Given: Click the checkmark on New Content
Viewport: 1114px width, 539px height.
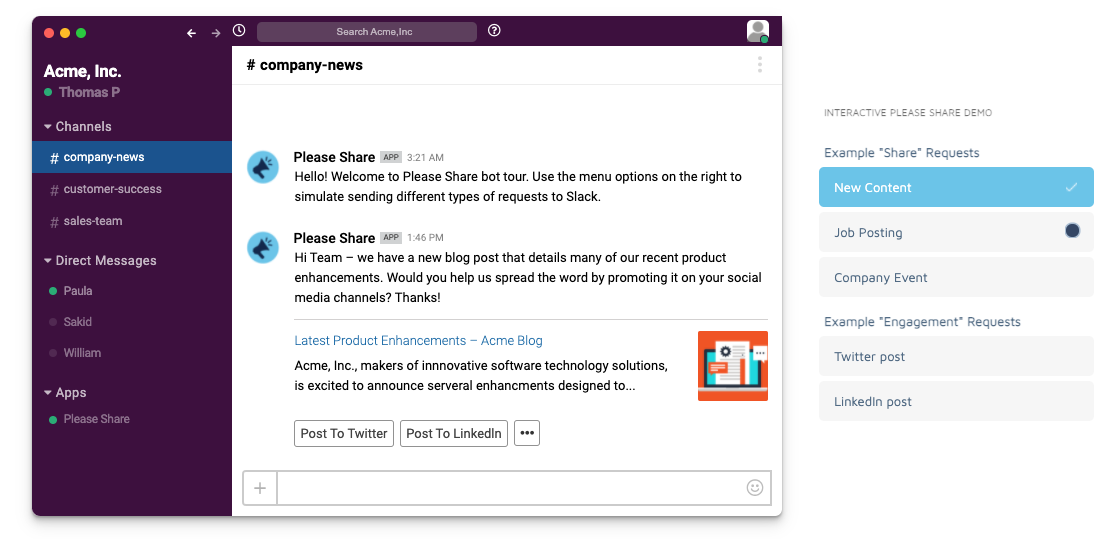Looking at the screenshot, I should click(x=1071, y=187).
